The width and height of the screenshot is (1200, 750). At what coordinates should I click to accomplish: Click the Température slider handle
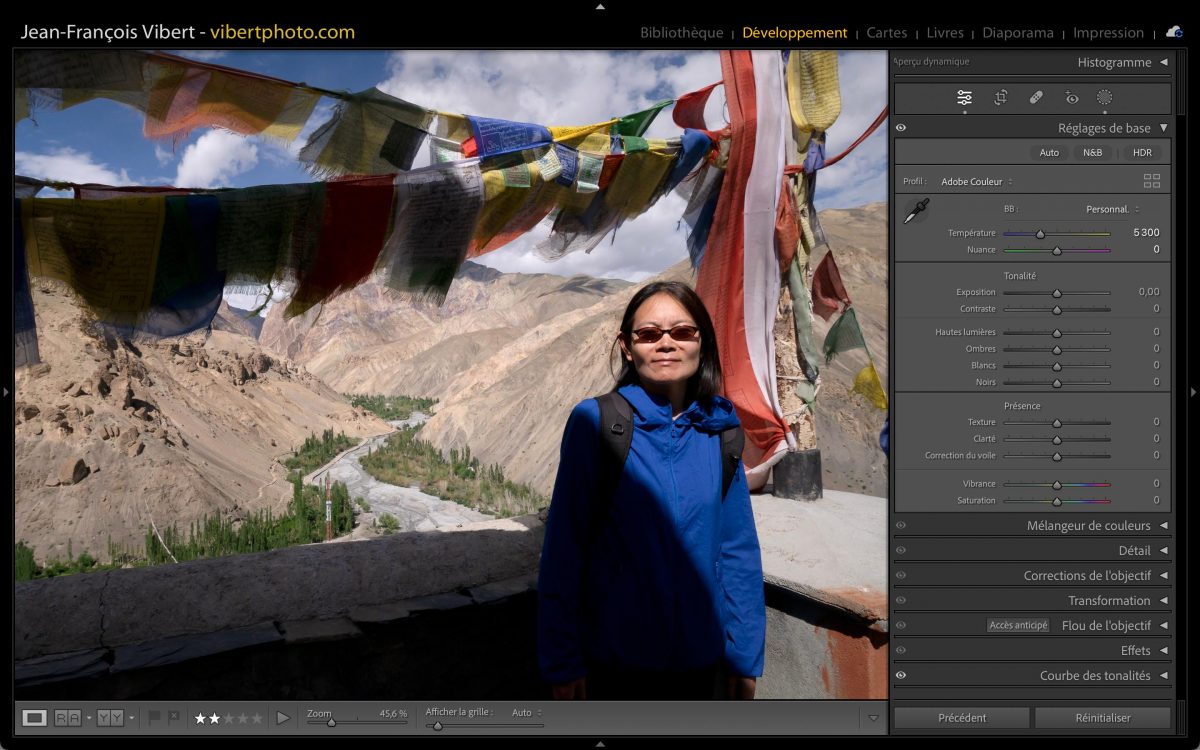1040,234
